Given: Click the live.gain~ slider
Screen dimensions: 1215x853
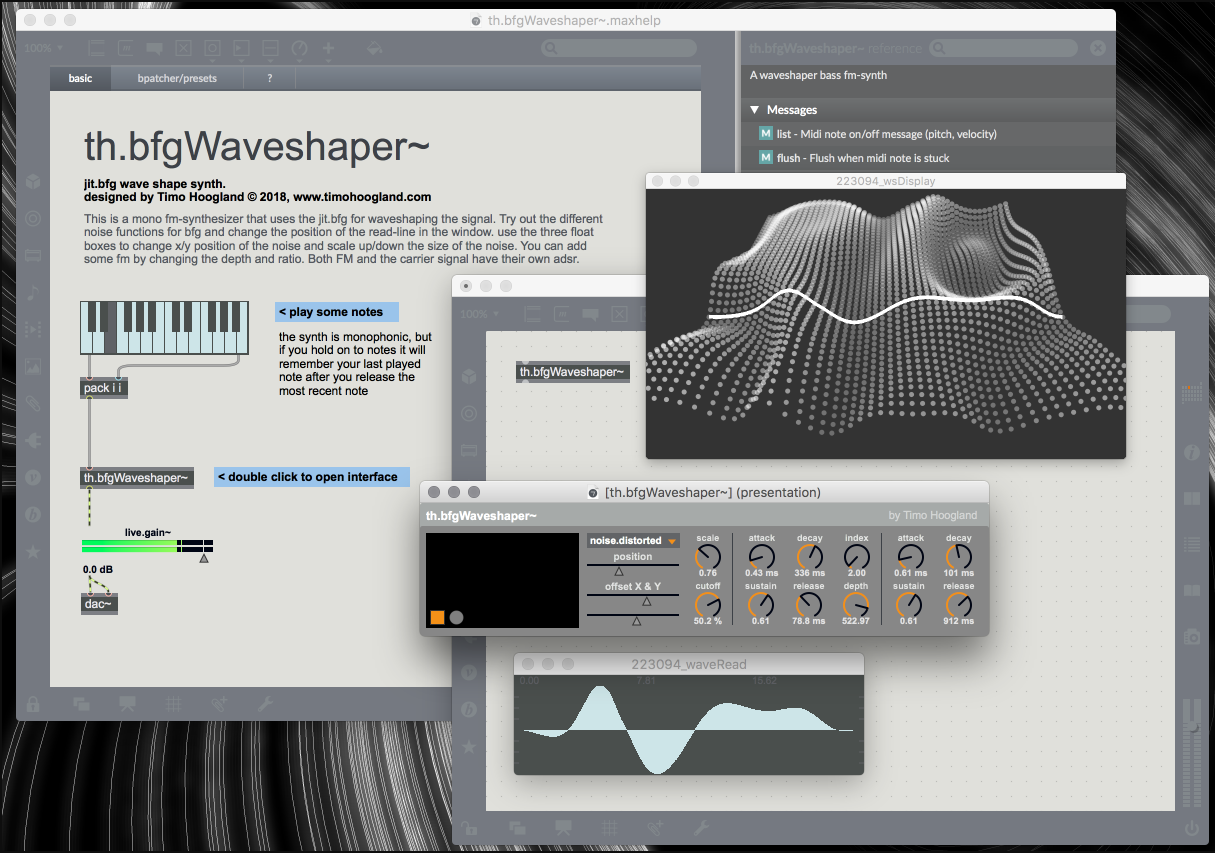Looking at the screenshot, I should click(x=148, y=546).
